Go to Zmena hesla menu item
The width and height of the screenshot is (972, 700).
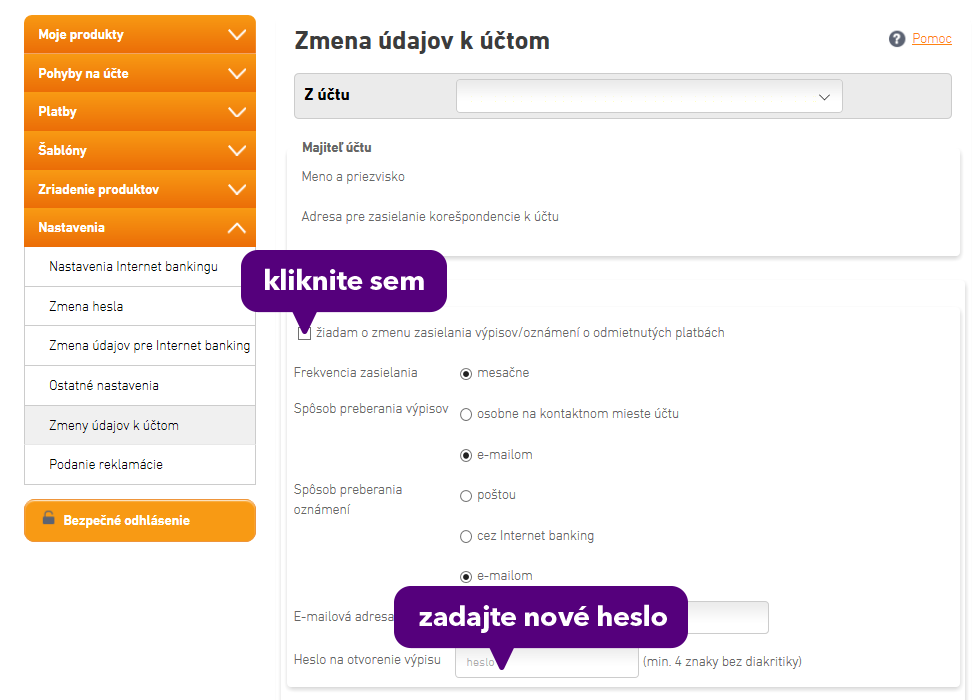86,307
